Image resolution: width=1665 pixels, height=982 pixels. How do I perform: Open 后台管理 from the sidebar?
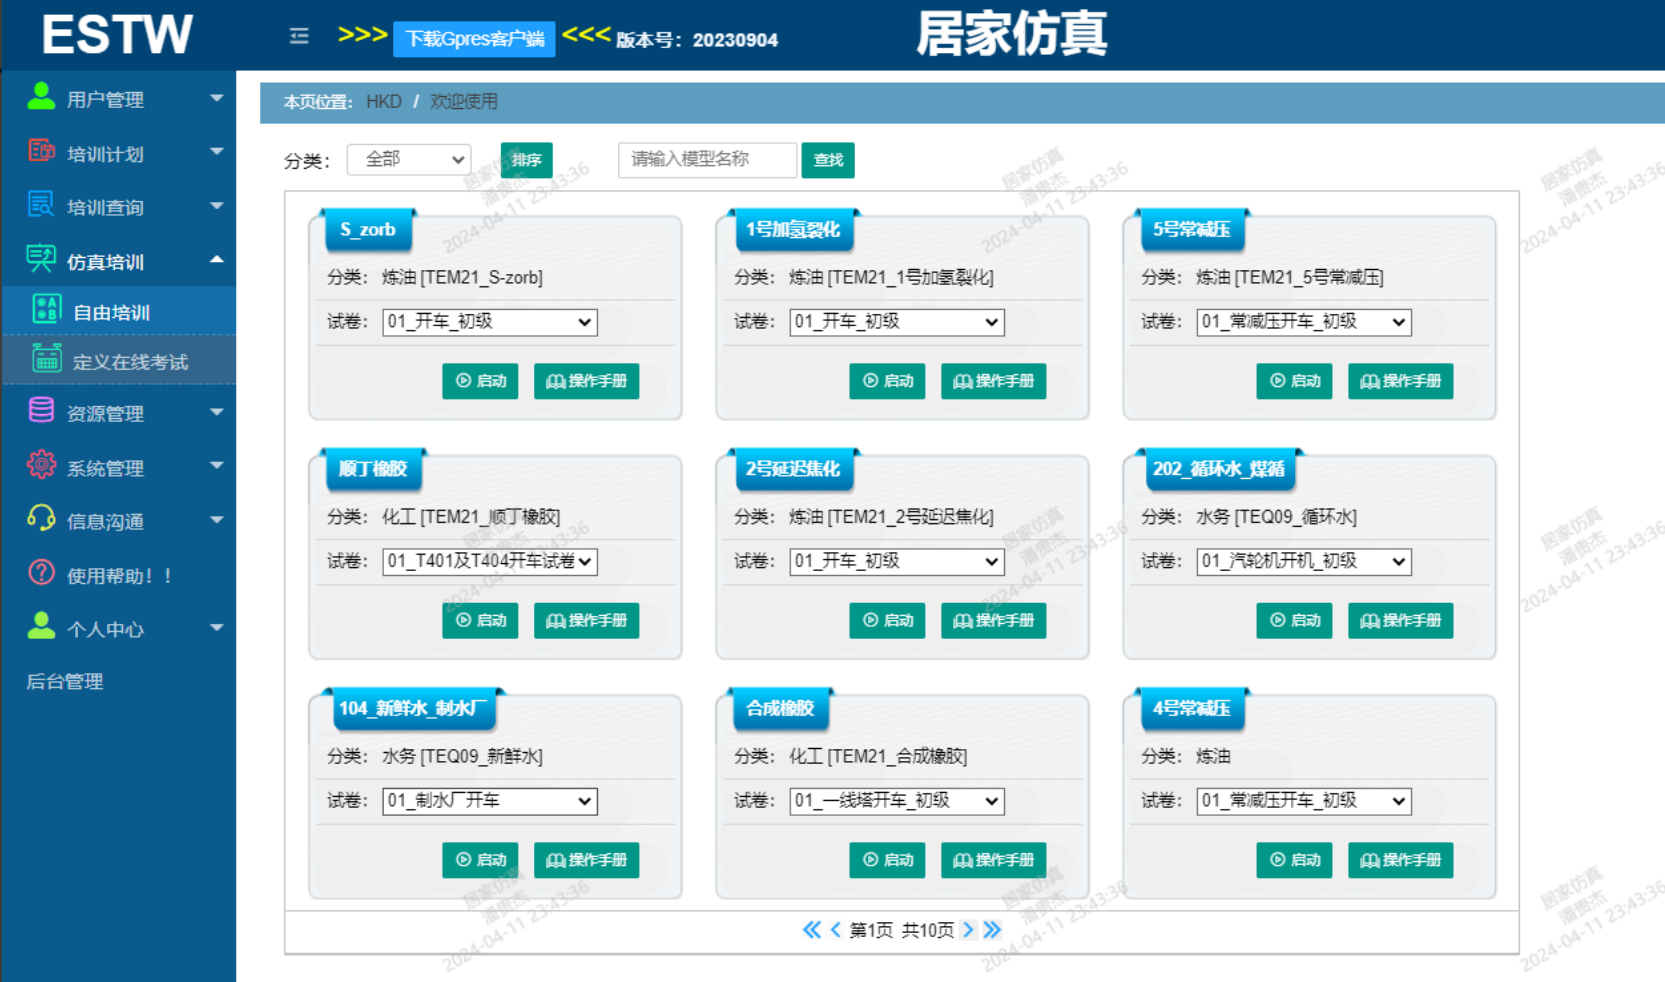(x=63, y=681)
